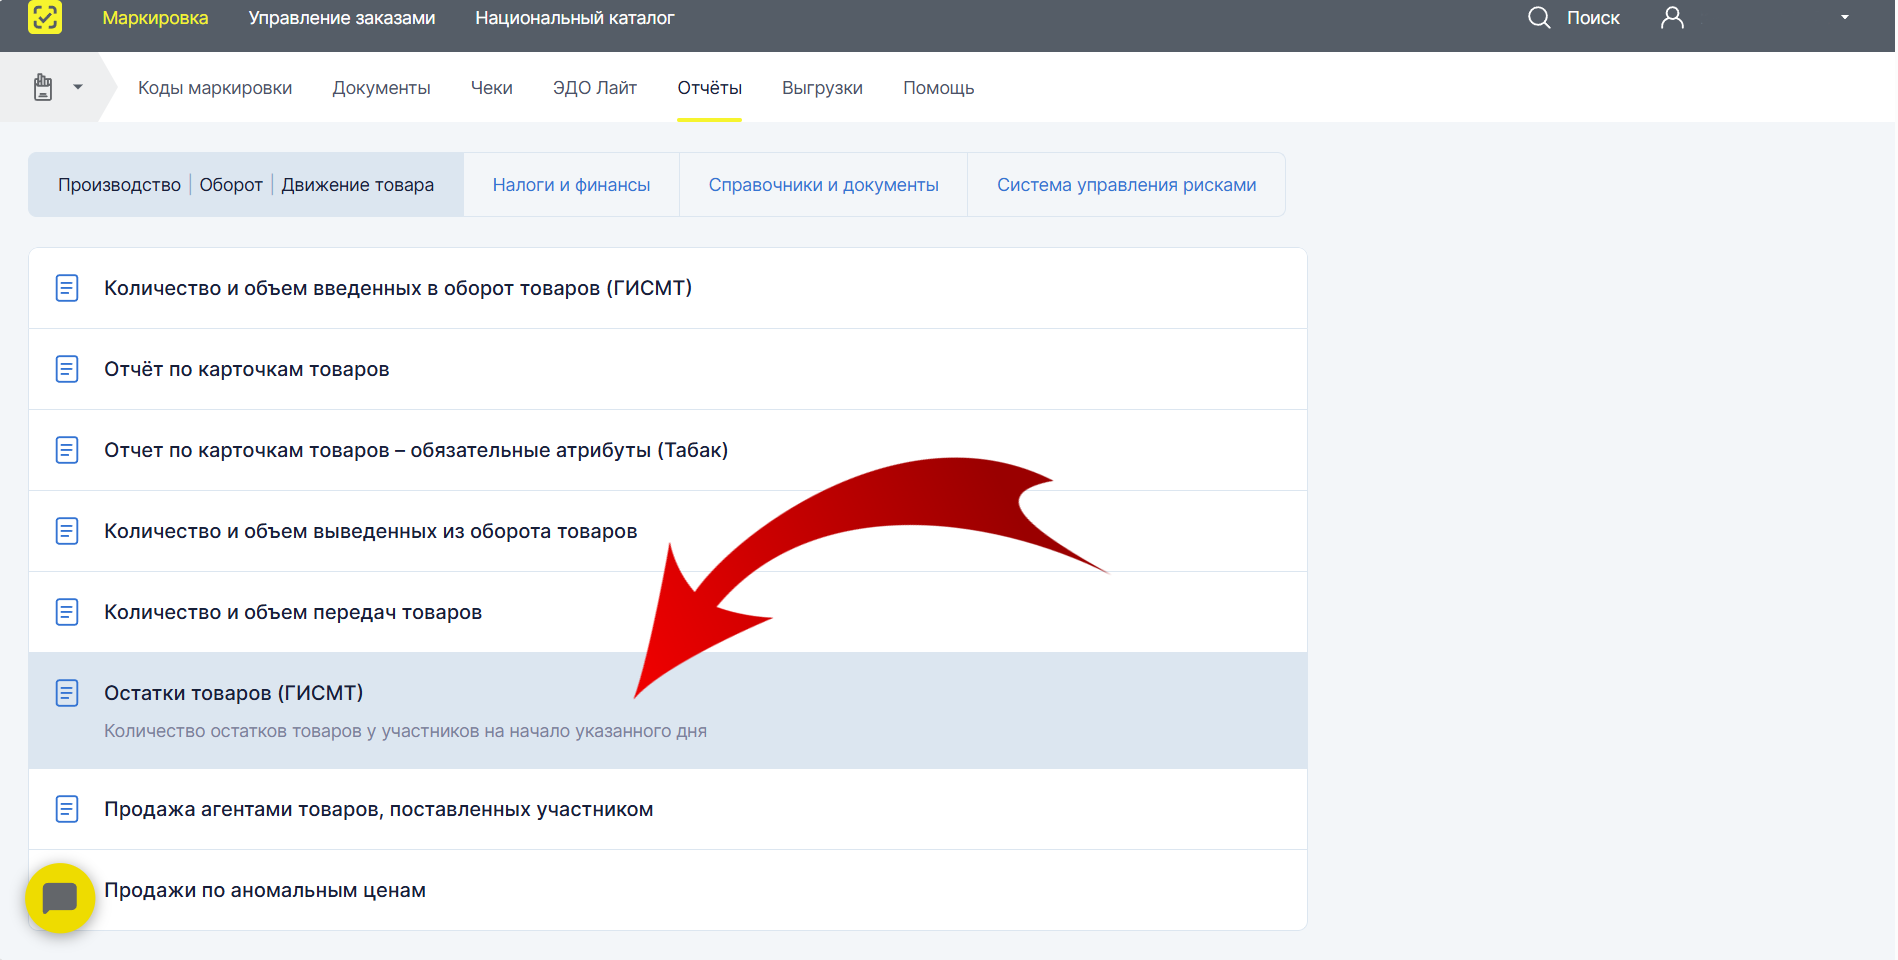Click document icon beside Количество и объем выведенных из оборота

click(x=67, y=531)
